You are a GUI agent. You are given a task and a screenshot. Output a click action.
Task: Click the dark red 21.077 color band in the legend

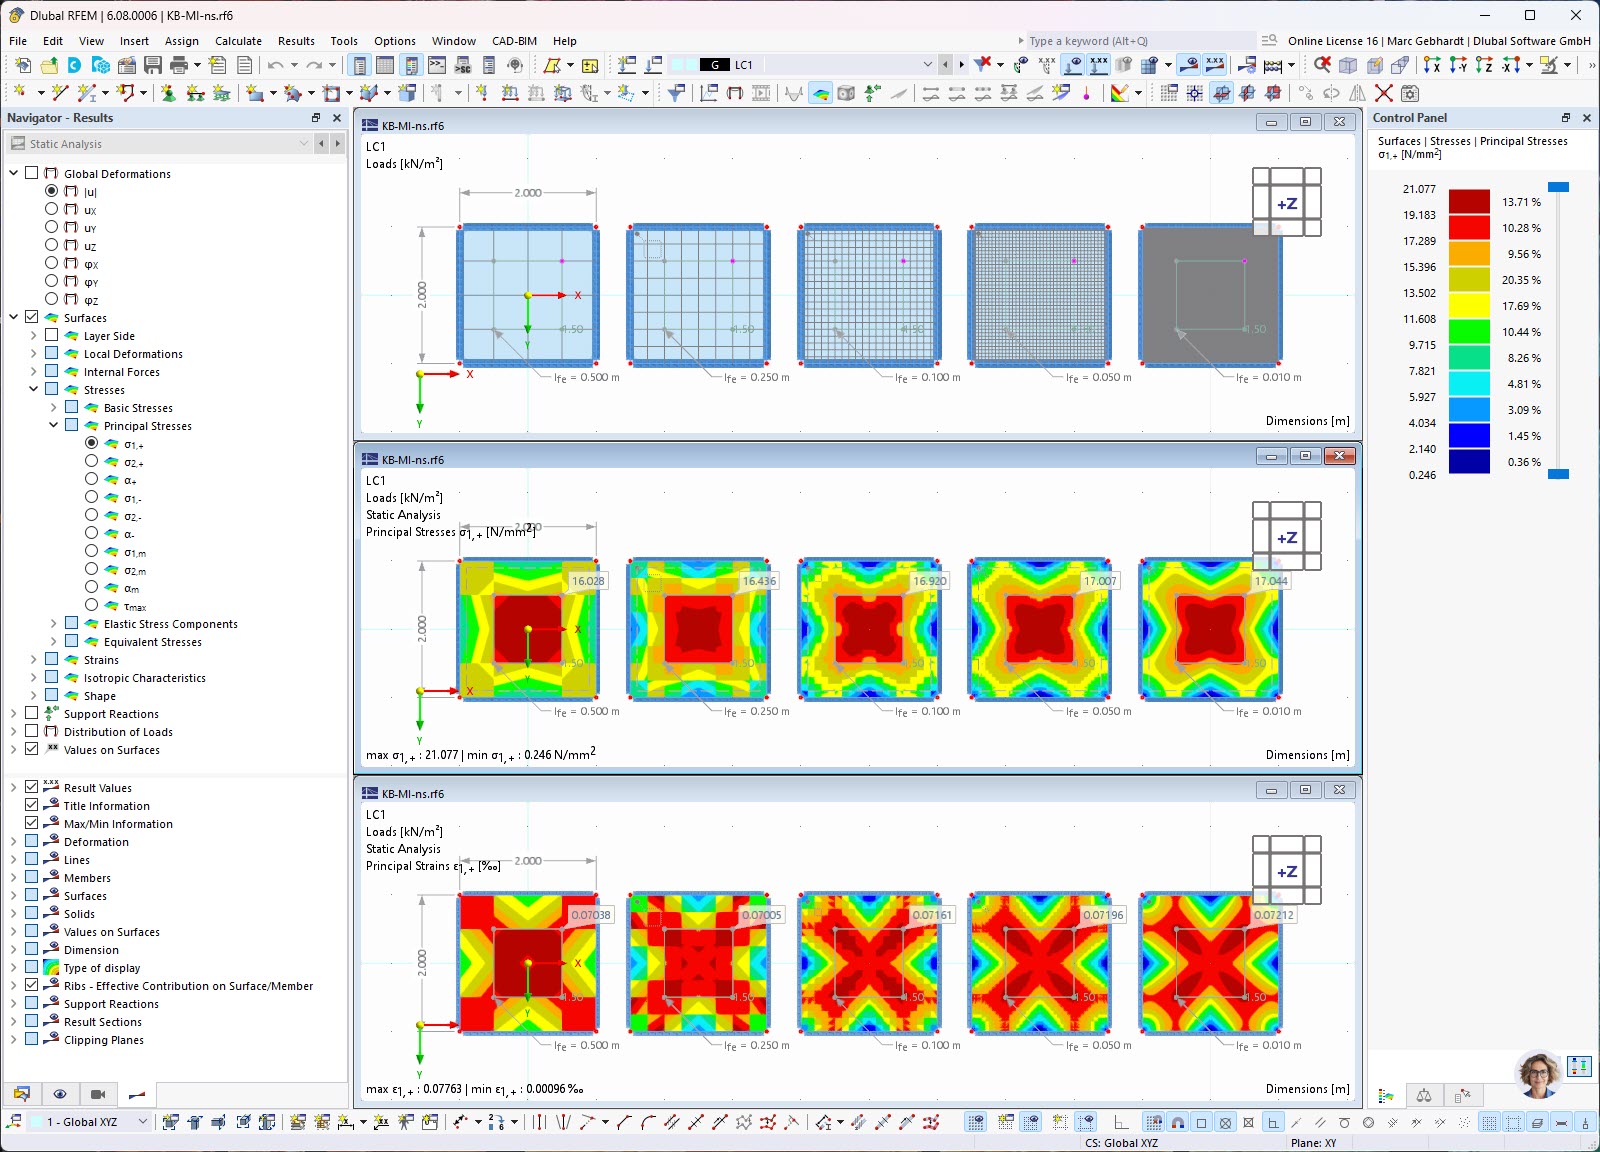click(1470, 201)
